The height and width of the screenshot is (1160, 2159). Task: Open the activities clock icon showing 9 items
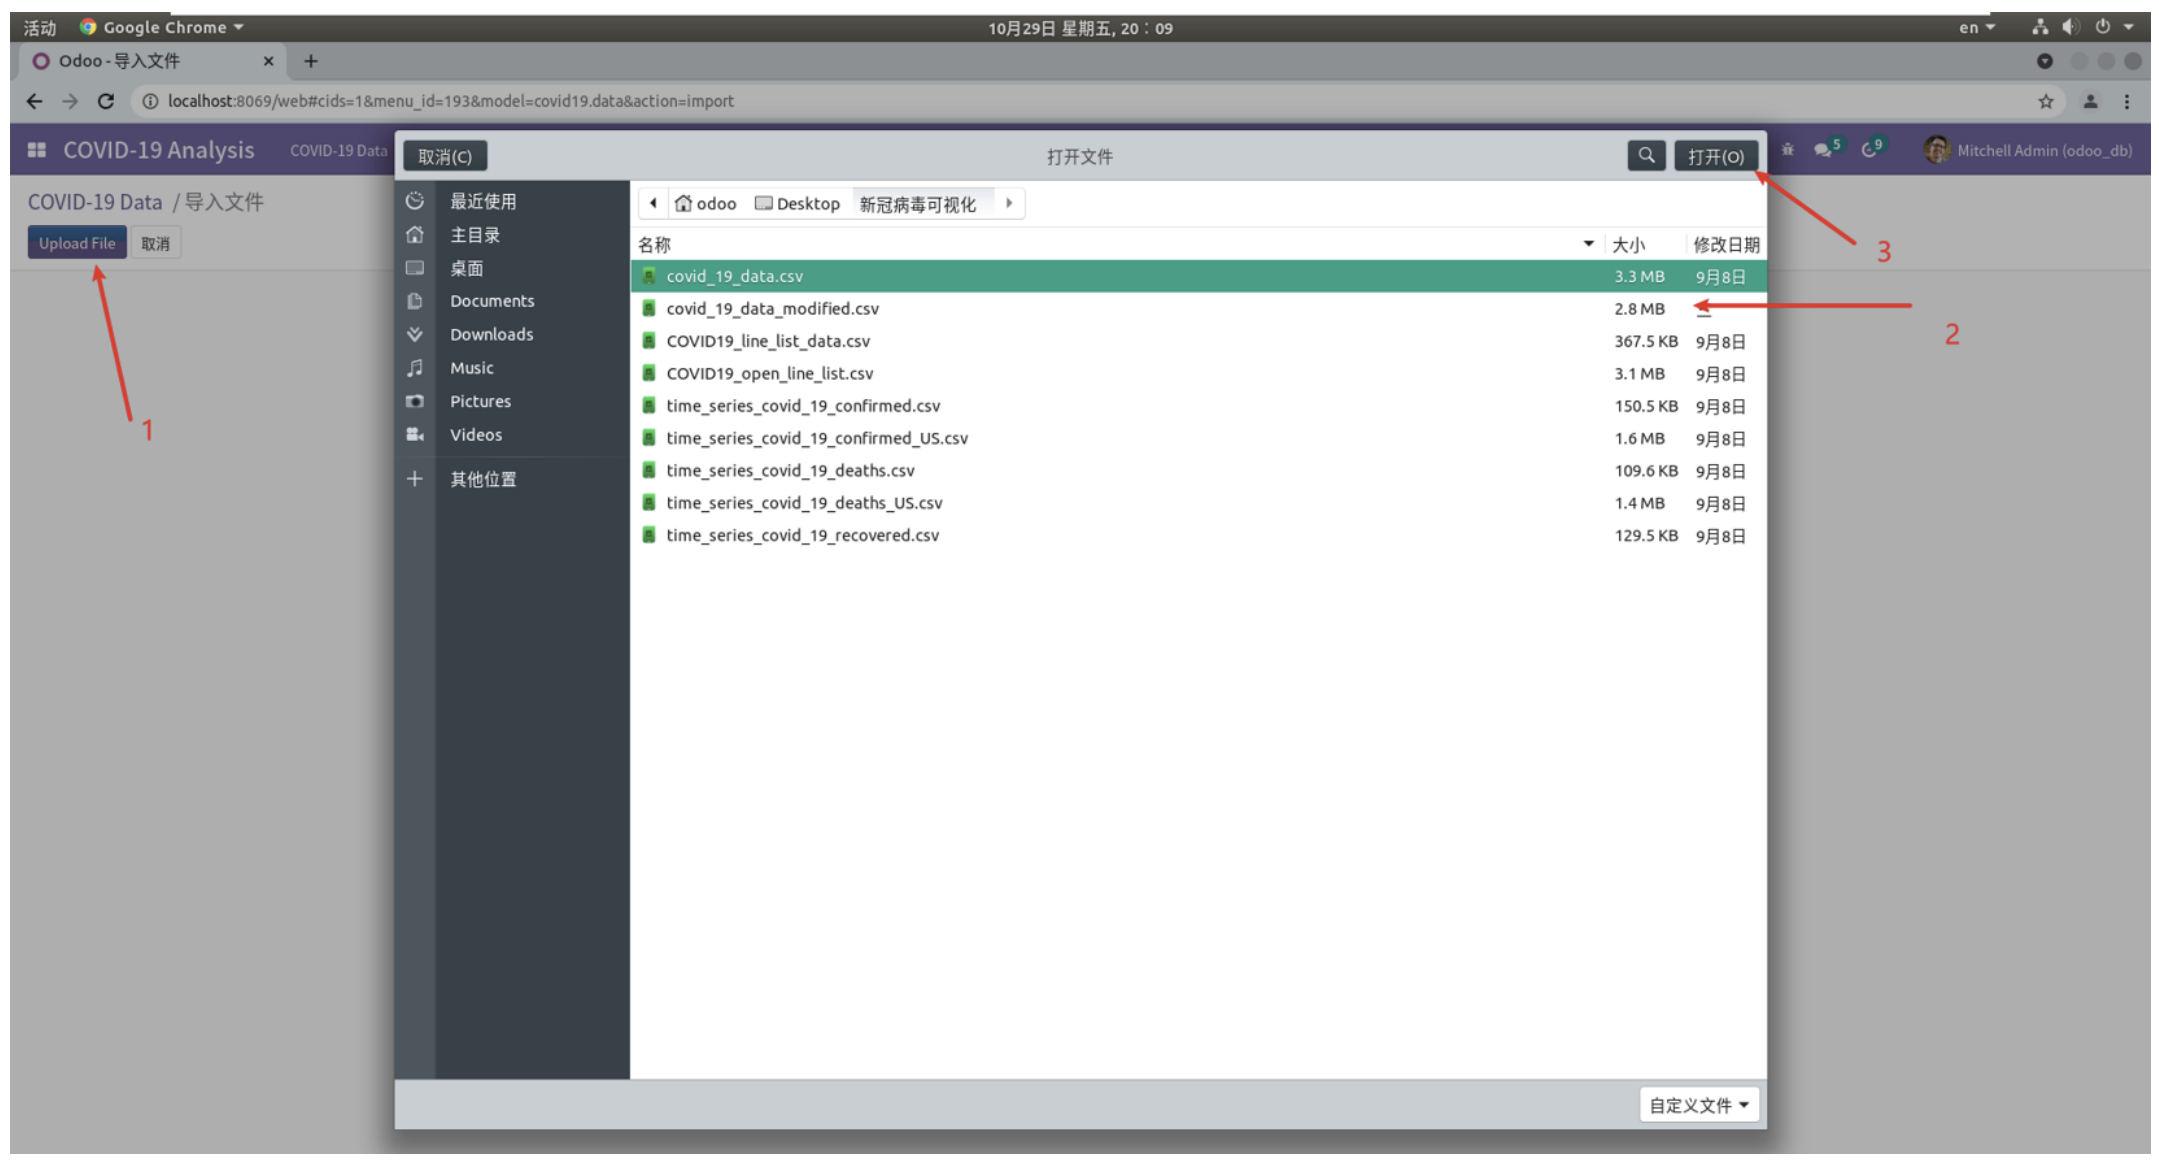pos(1869,150)
